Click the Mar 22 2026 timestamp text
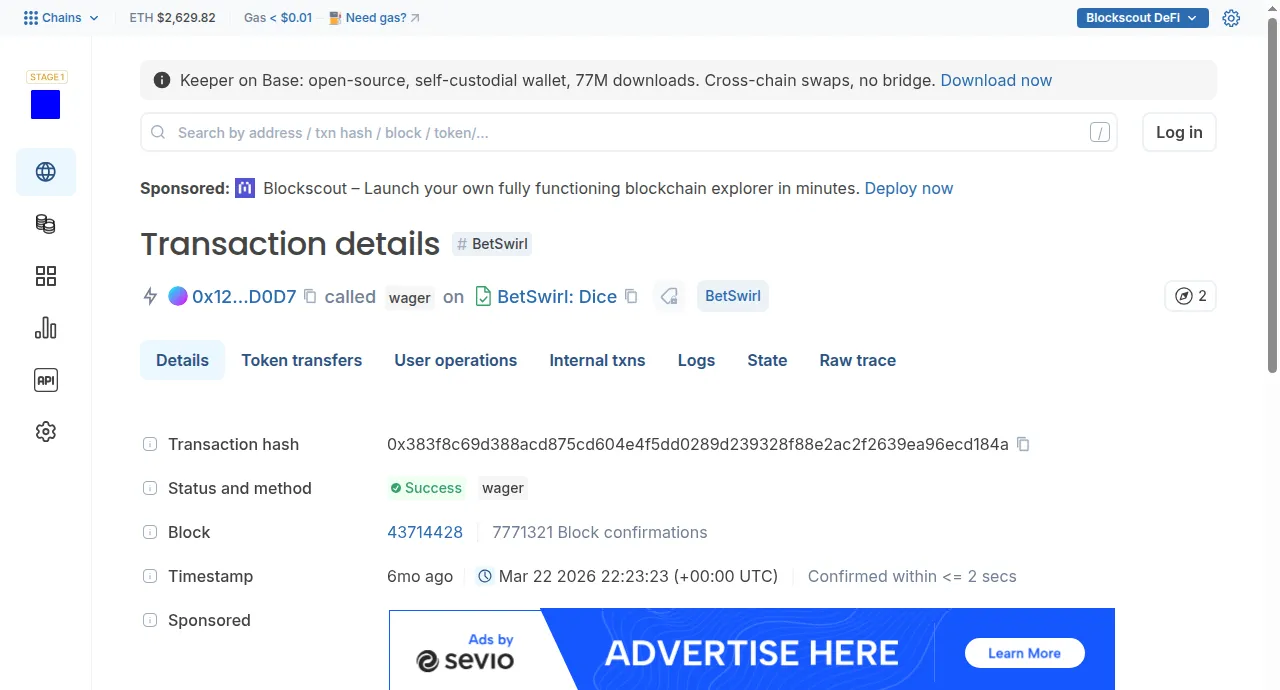Screen dimensions: 1280x690 point(638,576)
